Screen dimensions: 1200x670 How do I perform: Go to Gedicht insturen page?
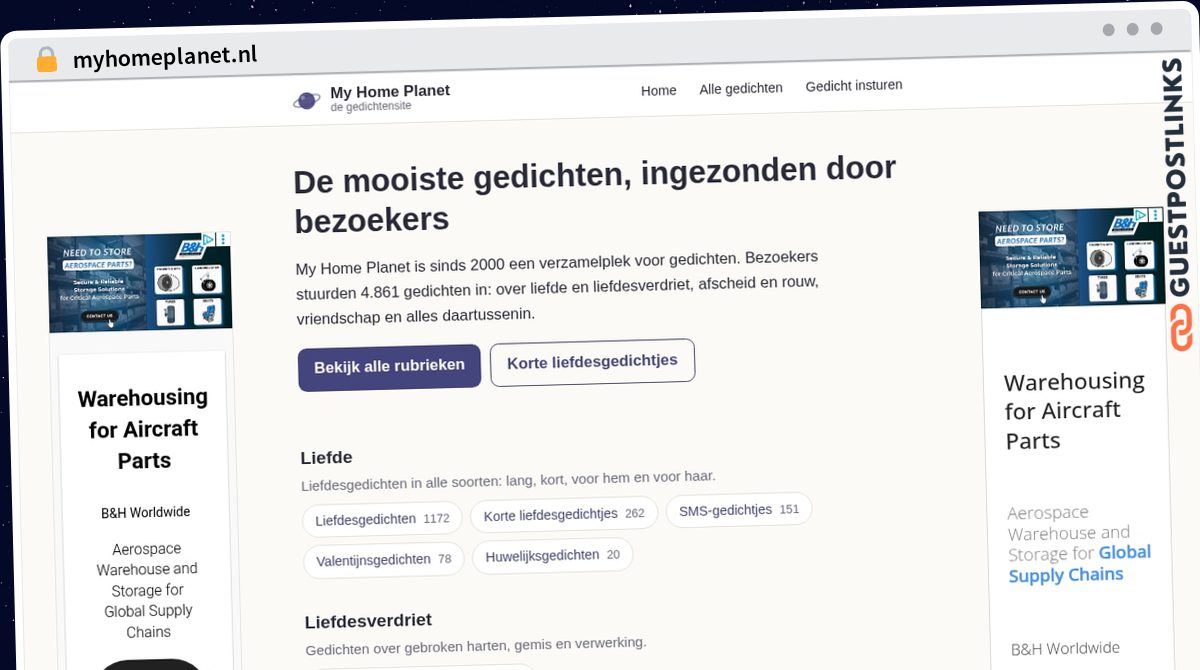854,86
